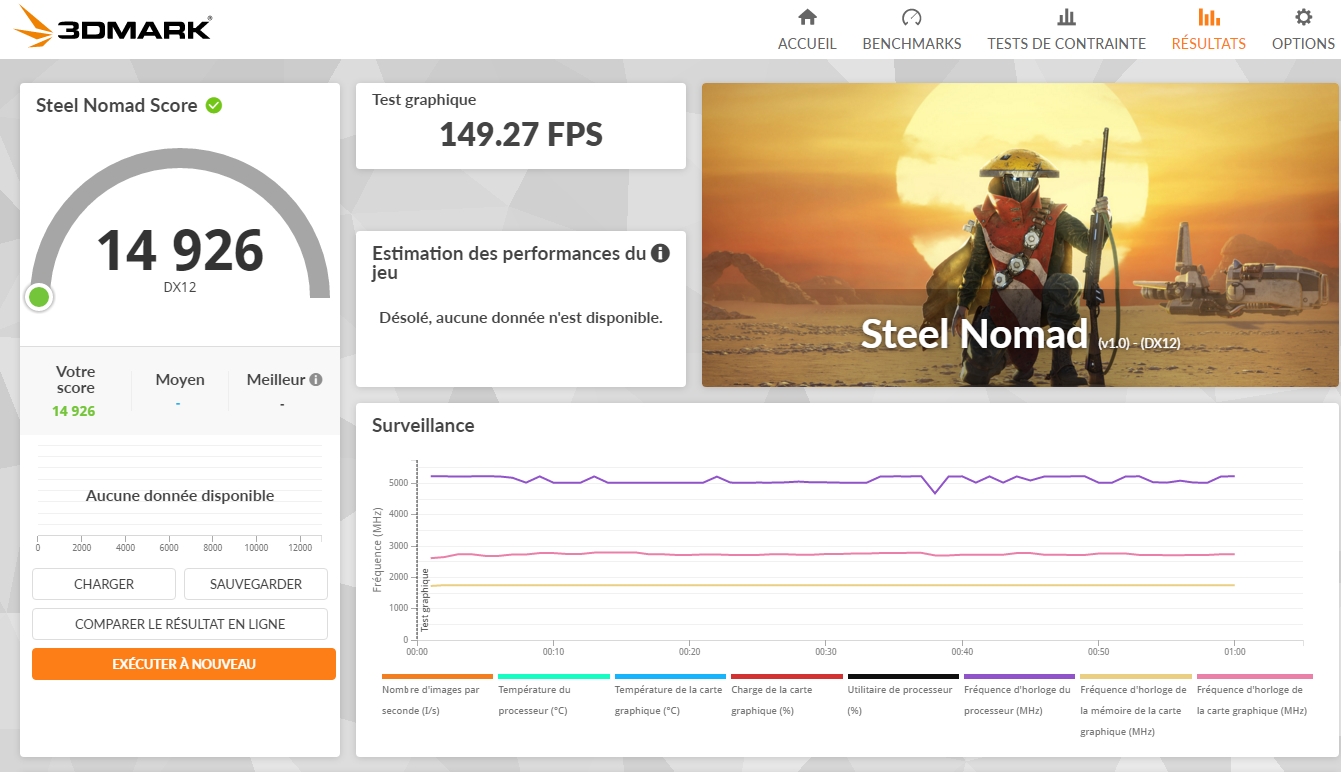1341x772 pixels.
Task: Open the Tests de contrainte chart icon
Action: click(x=1066, y=17)
